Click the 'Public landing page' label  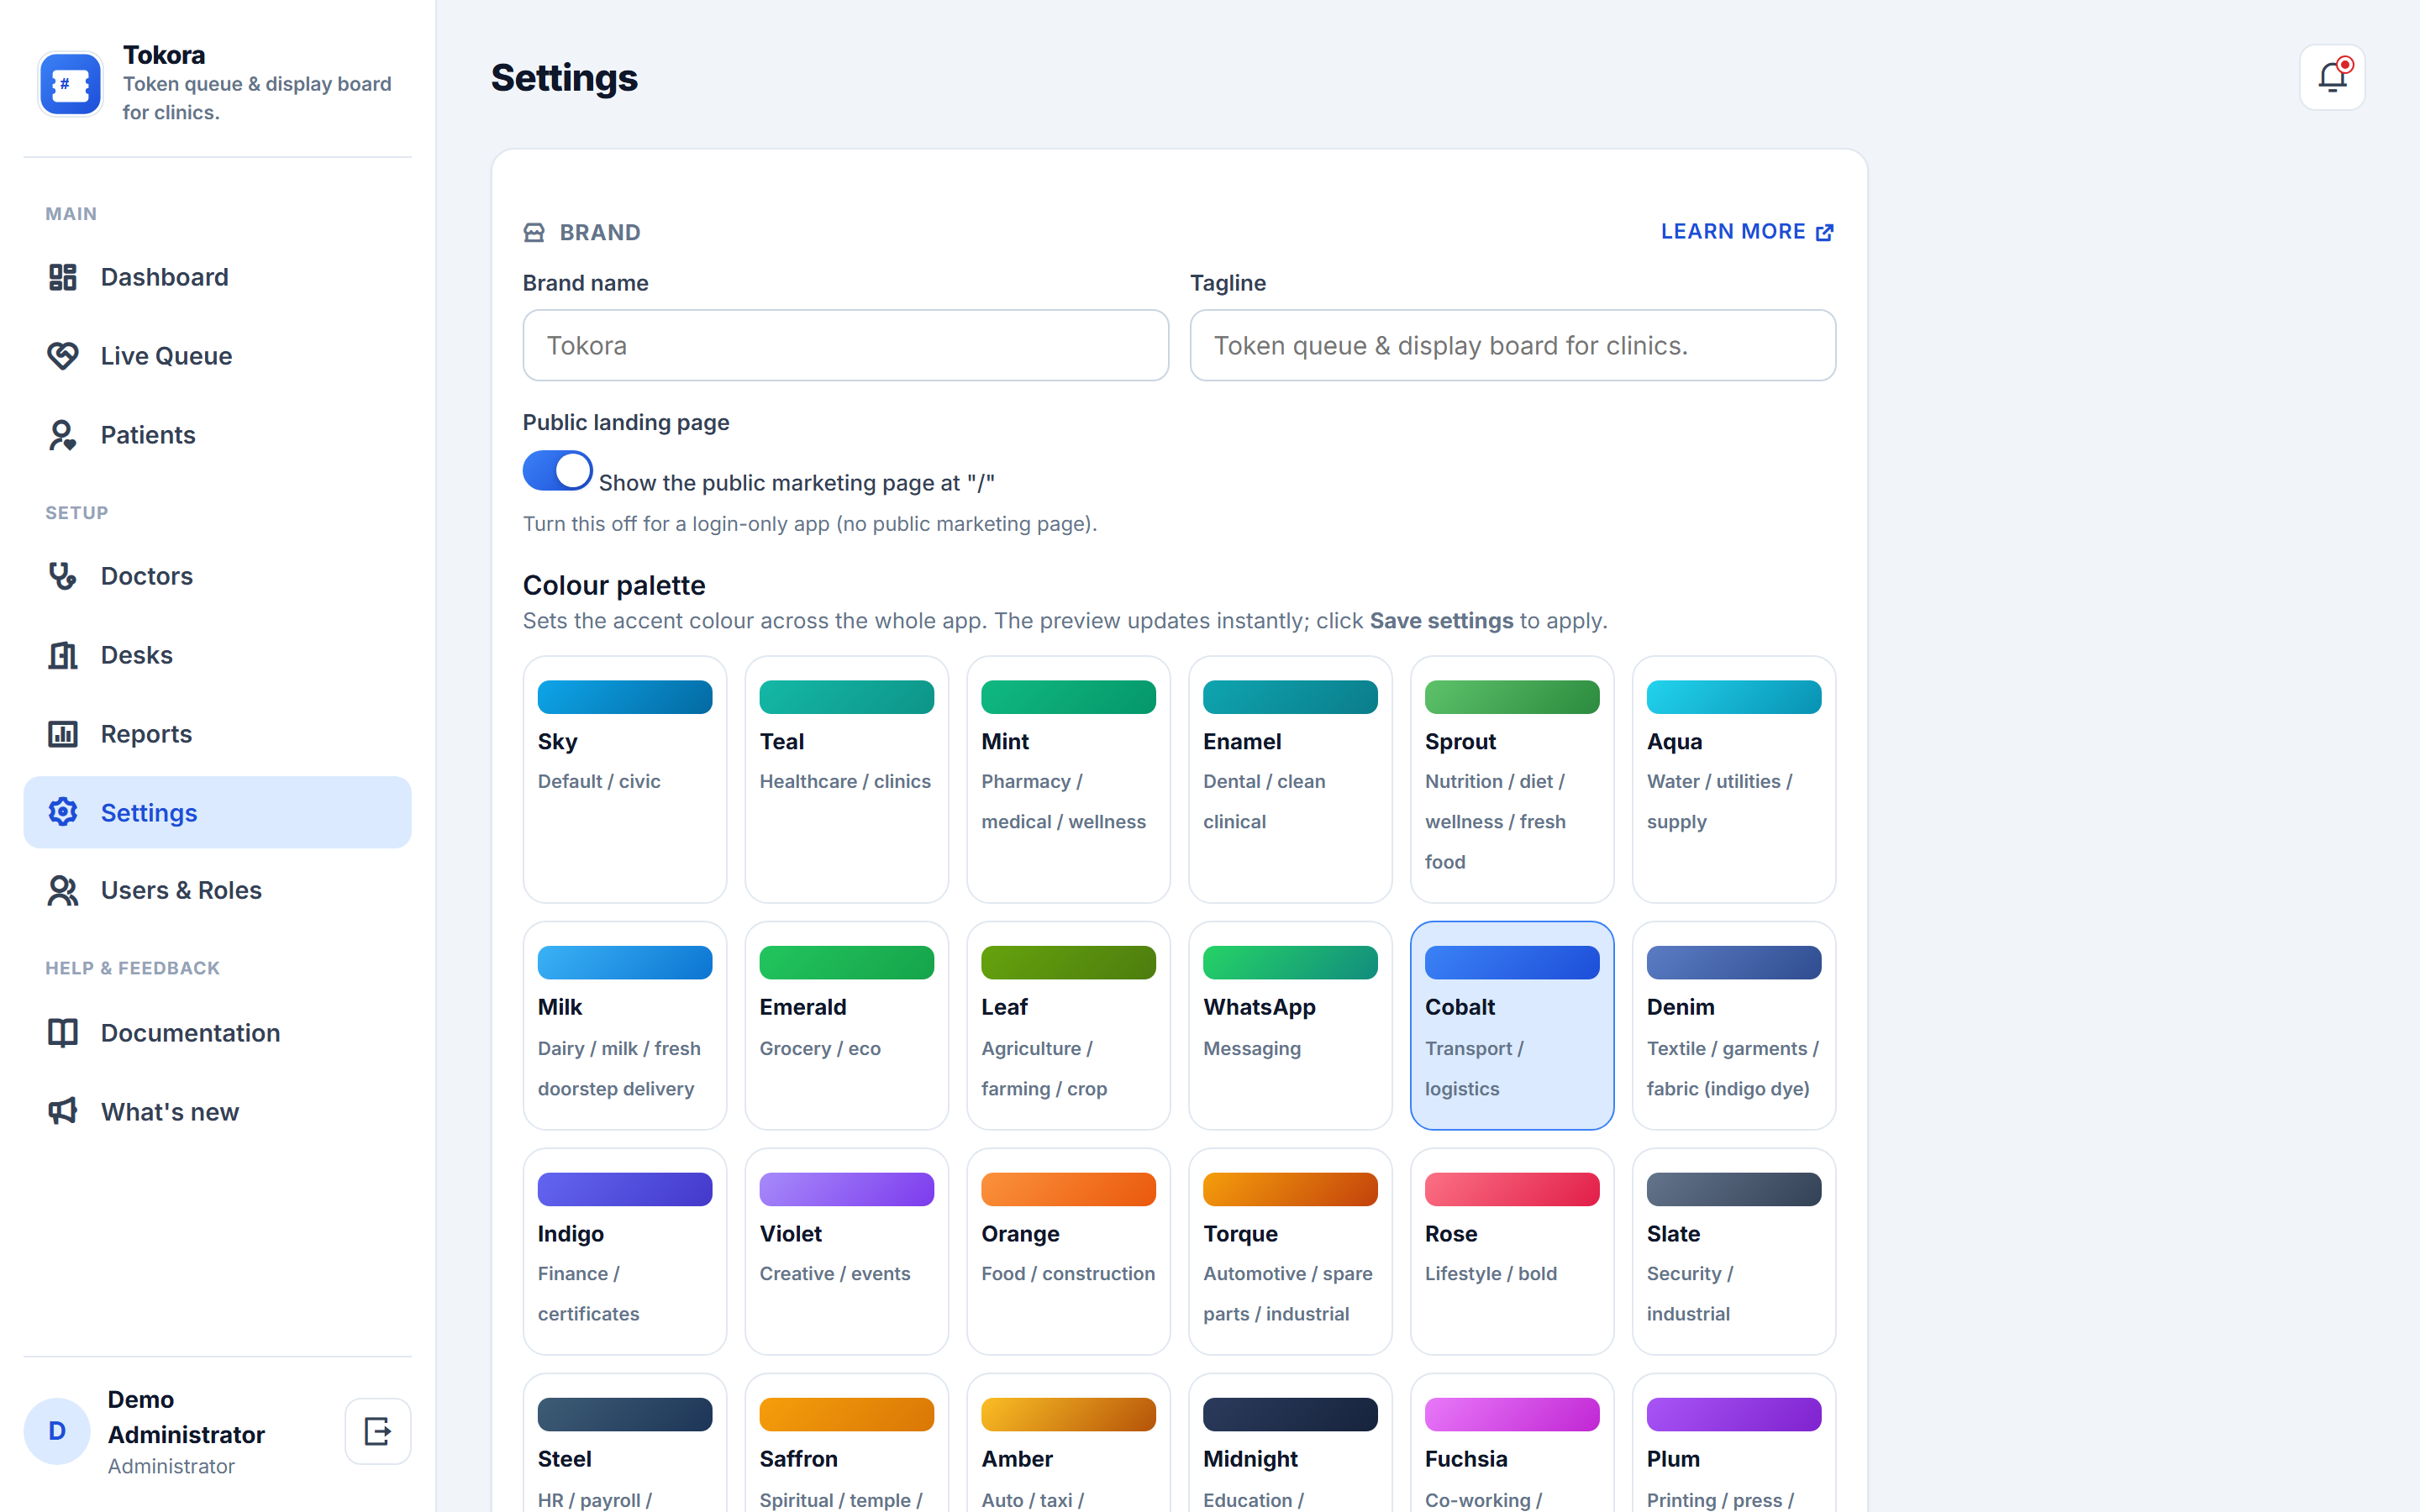(x=626, y=422)
